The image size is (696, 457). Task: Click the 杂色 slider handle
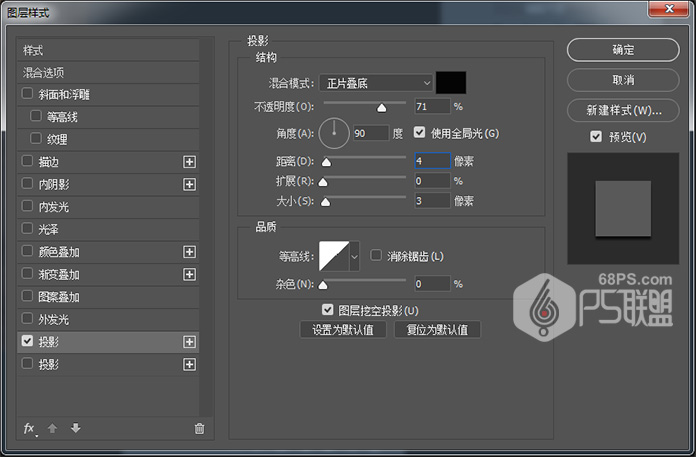323,285
